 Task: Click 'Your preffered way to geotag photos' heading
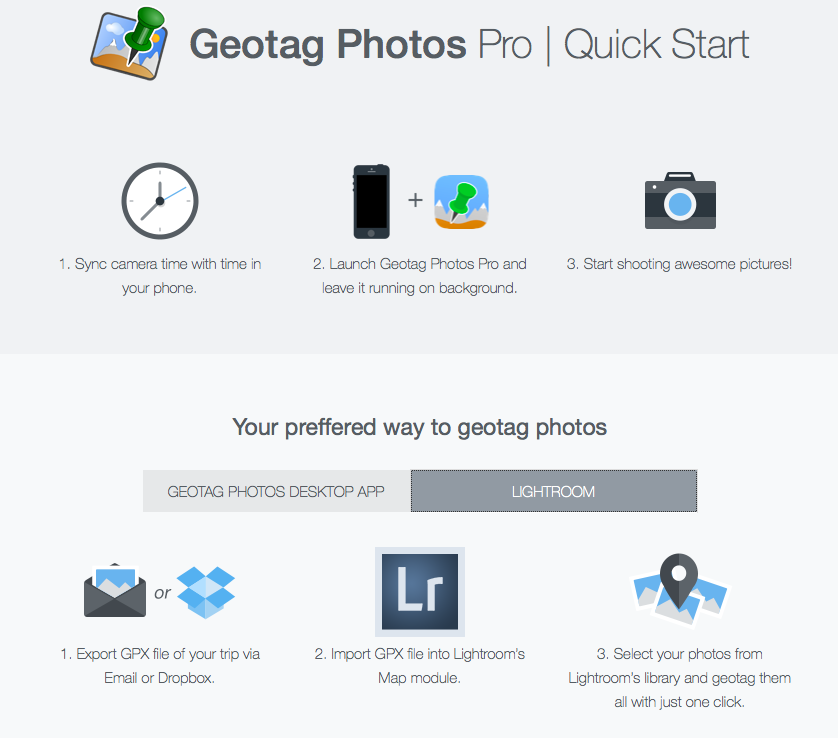click(419, 428)
